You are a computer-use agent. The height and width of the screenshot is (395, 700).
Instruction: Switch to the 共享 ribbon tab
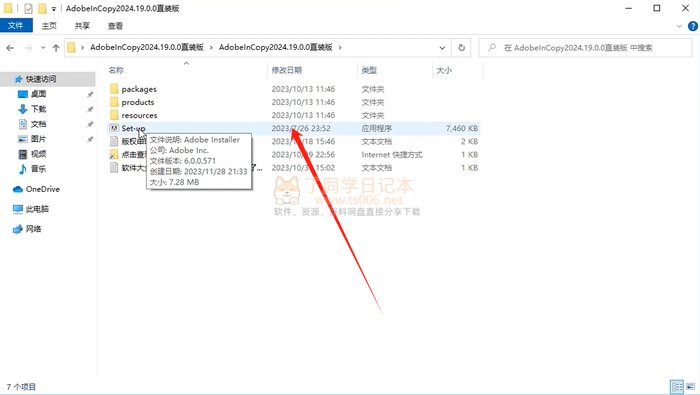(82, 26)
